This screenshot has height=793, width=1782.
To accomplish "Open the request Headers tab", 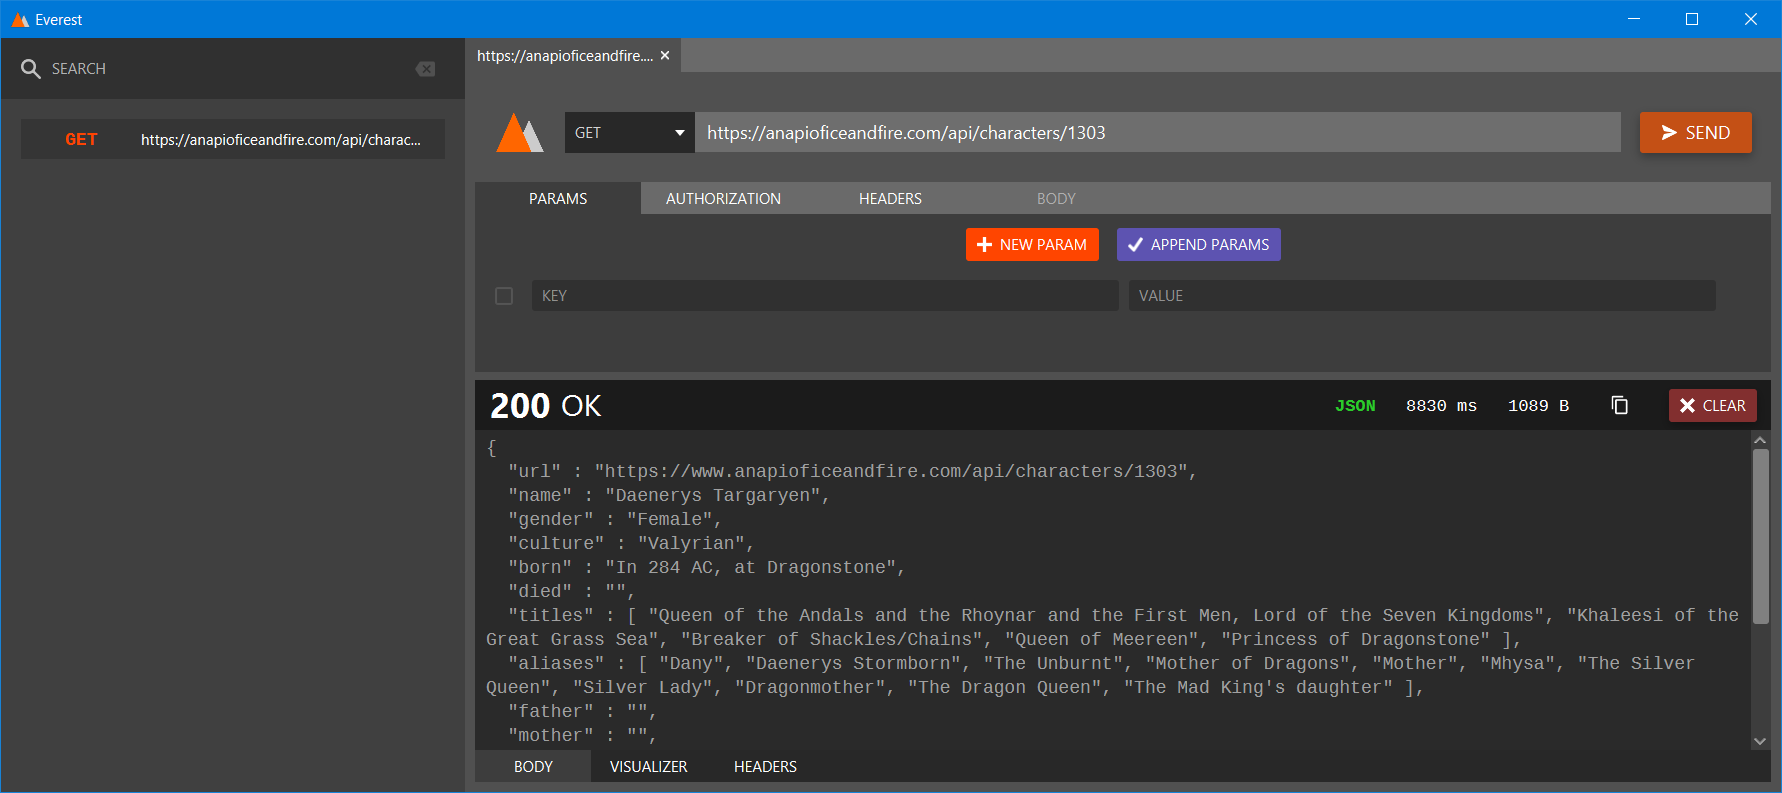I will pos(890,199).
